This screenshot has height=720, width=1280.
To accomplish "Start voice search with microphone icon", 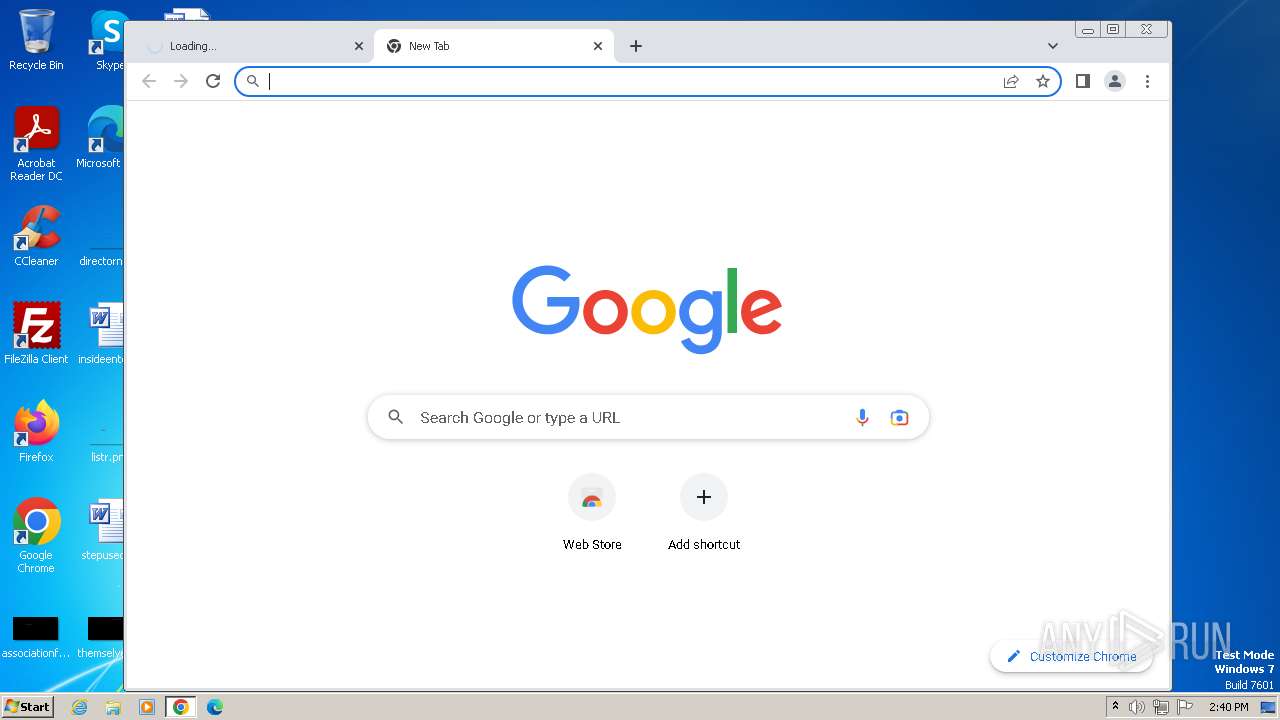I will tap(862, 417).
